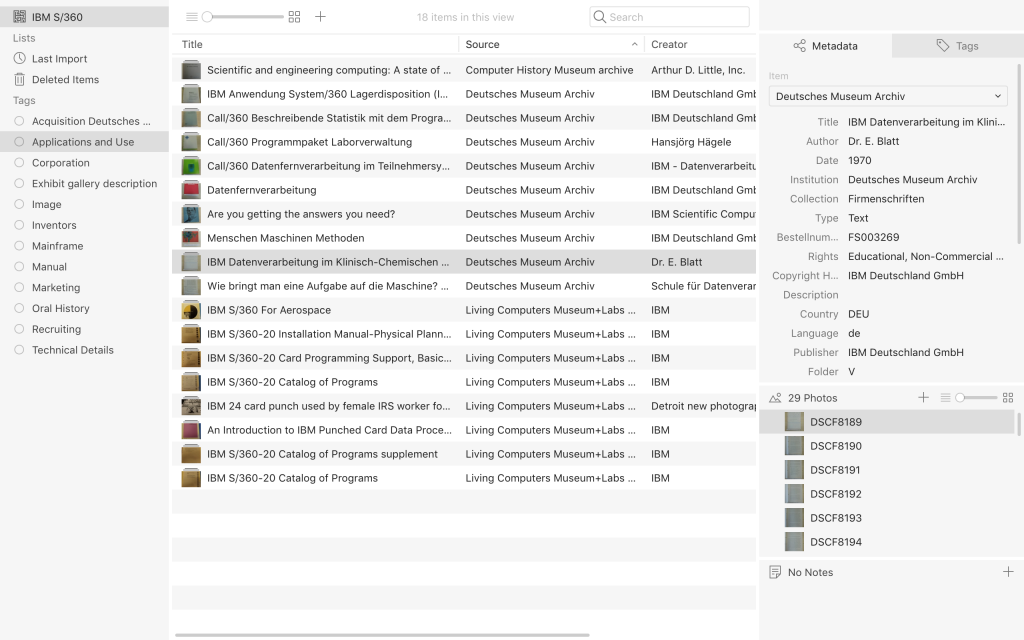
Task: Click the photos section icon
Action: [775, 398]
